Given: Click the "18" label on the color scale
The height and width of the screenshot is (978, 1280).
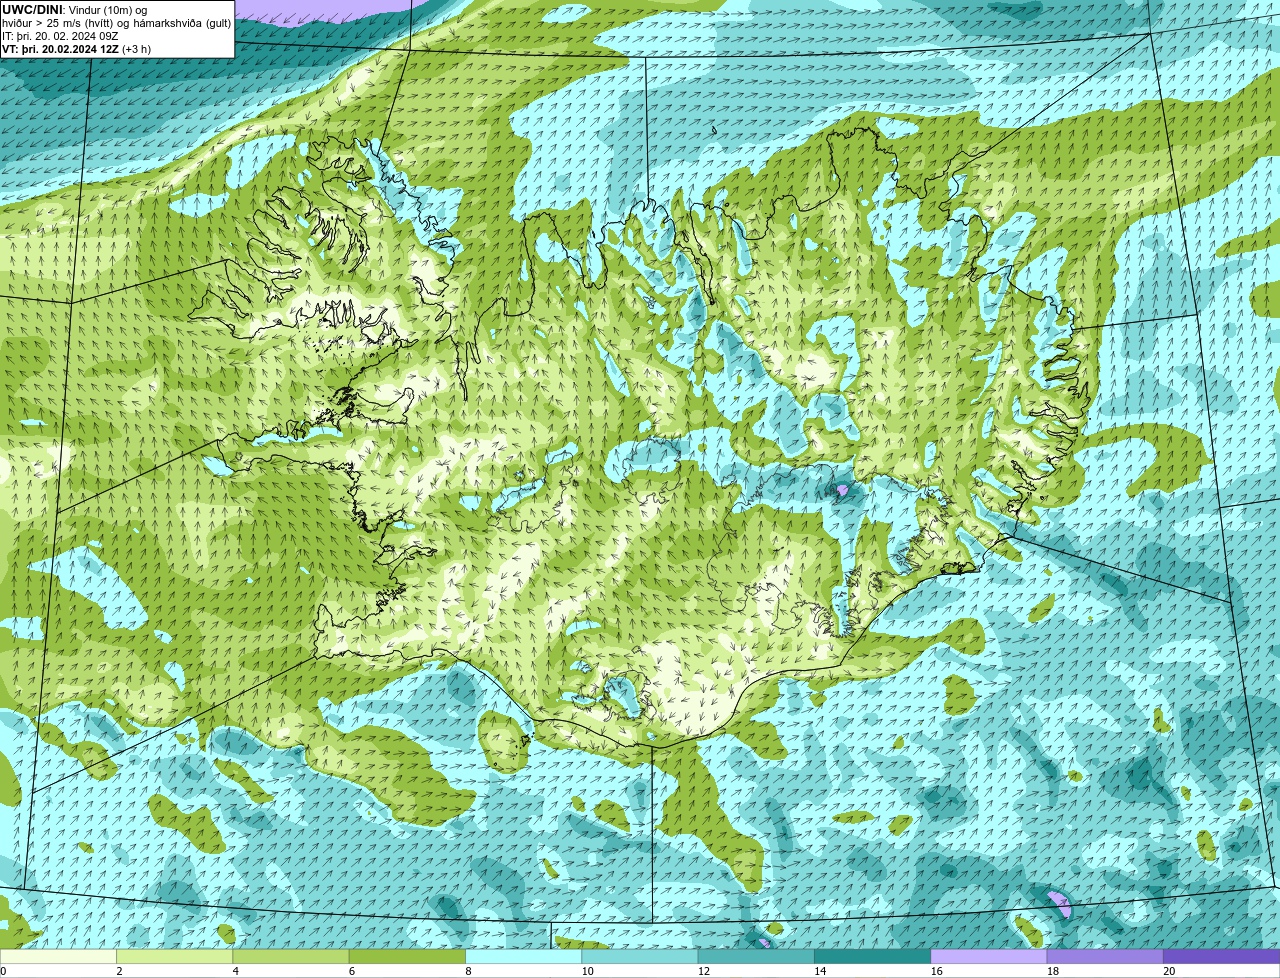Looking at the screenshot, I should point(1052,971).
